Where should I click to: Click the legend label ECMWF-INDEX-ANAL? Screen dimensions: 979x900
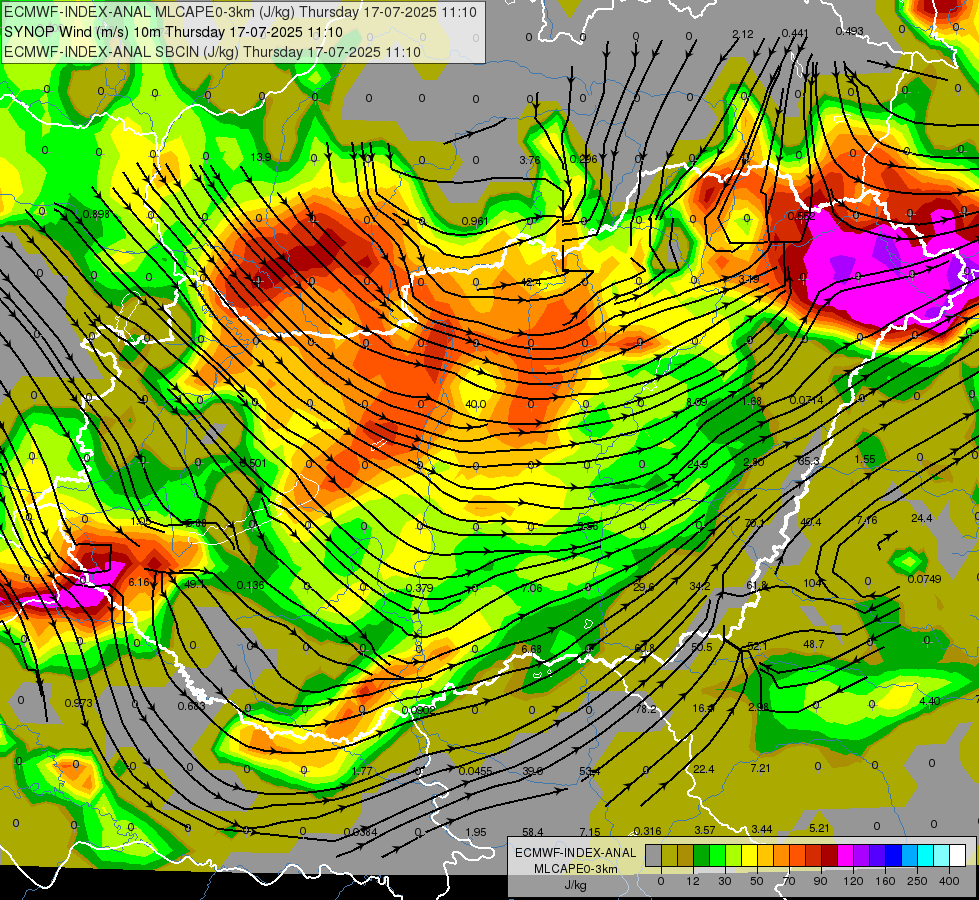(575, 853)
